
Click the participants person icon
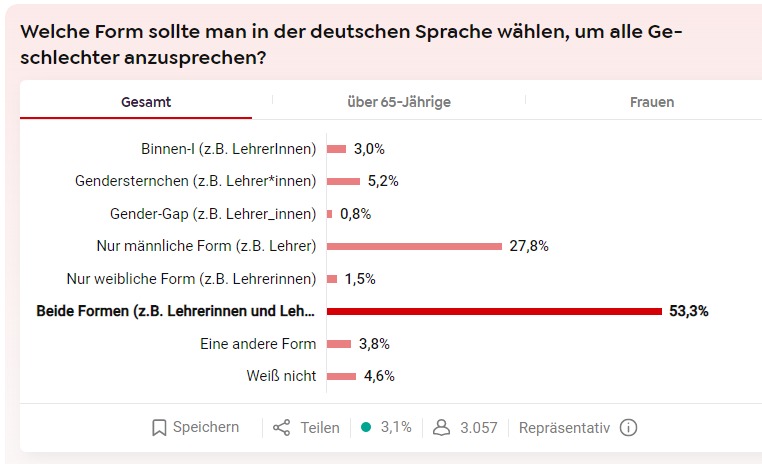441,427
